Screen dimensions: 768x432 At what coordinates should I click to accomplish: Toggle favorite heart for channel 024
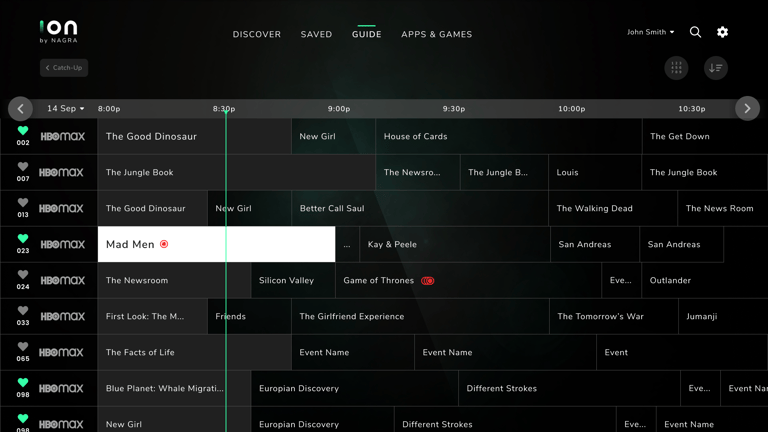pos(23,275)
